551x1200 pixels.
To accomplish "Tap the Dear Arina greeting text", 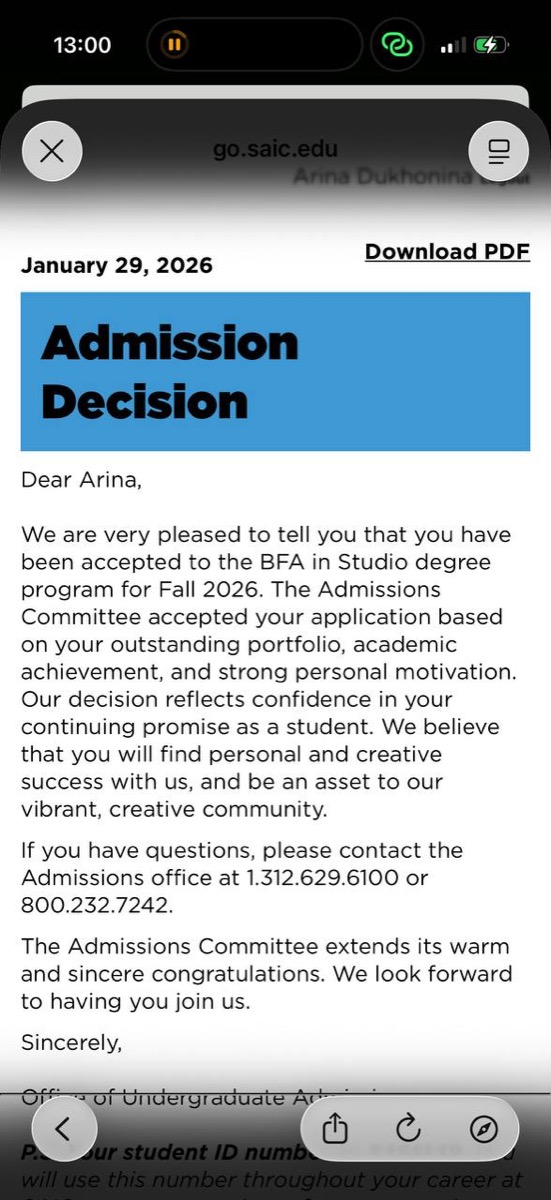I will (x=82, y=480).
